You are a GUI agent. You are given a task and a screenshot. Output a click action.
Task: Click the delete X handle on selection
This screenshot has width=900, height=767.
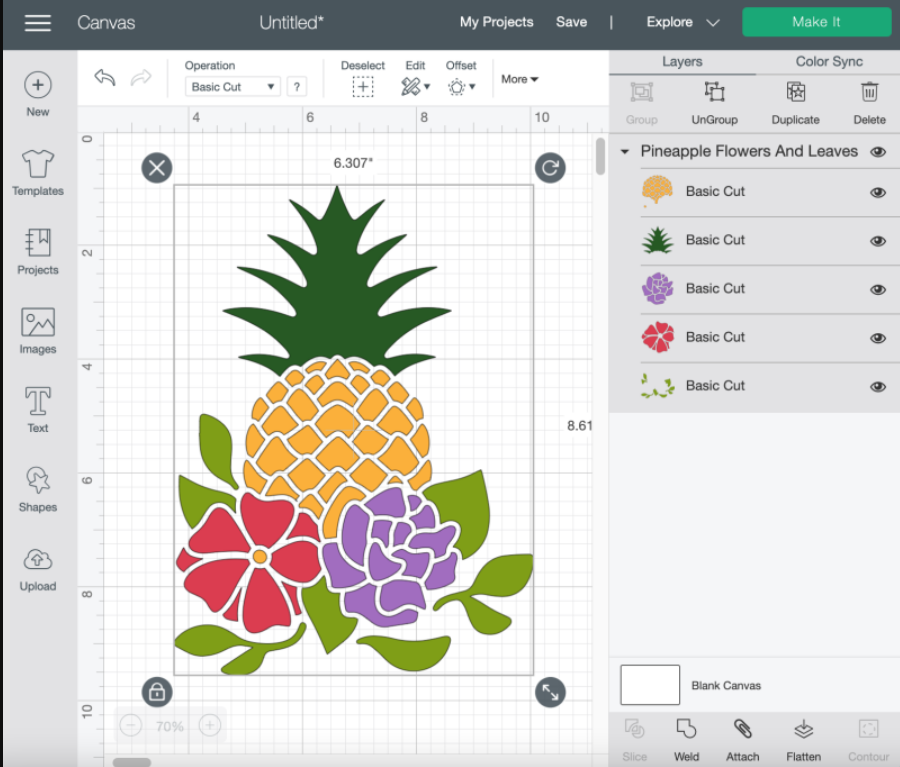click(157, 168)
